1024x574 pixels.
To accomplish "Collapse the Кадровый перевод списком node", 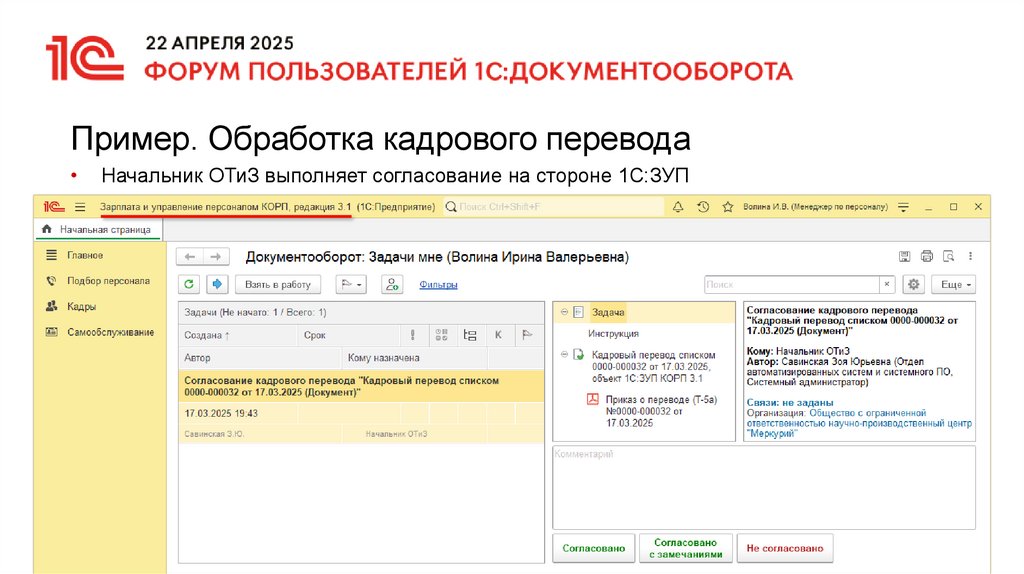I will click(x=564, y=355).
